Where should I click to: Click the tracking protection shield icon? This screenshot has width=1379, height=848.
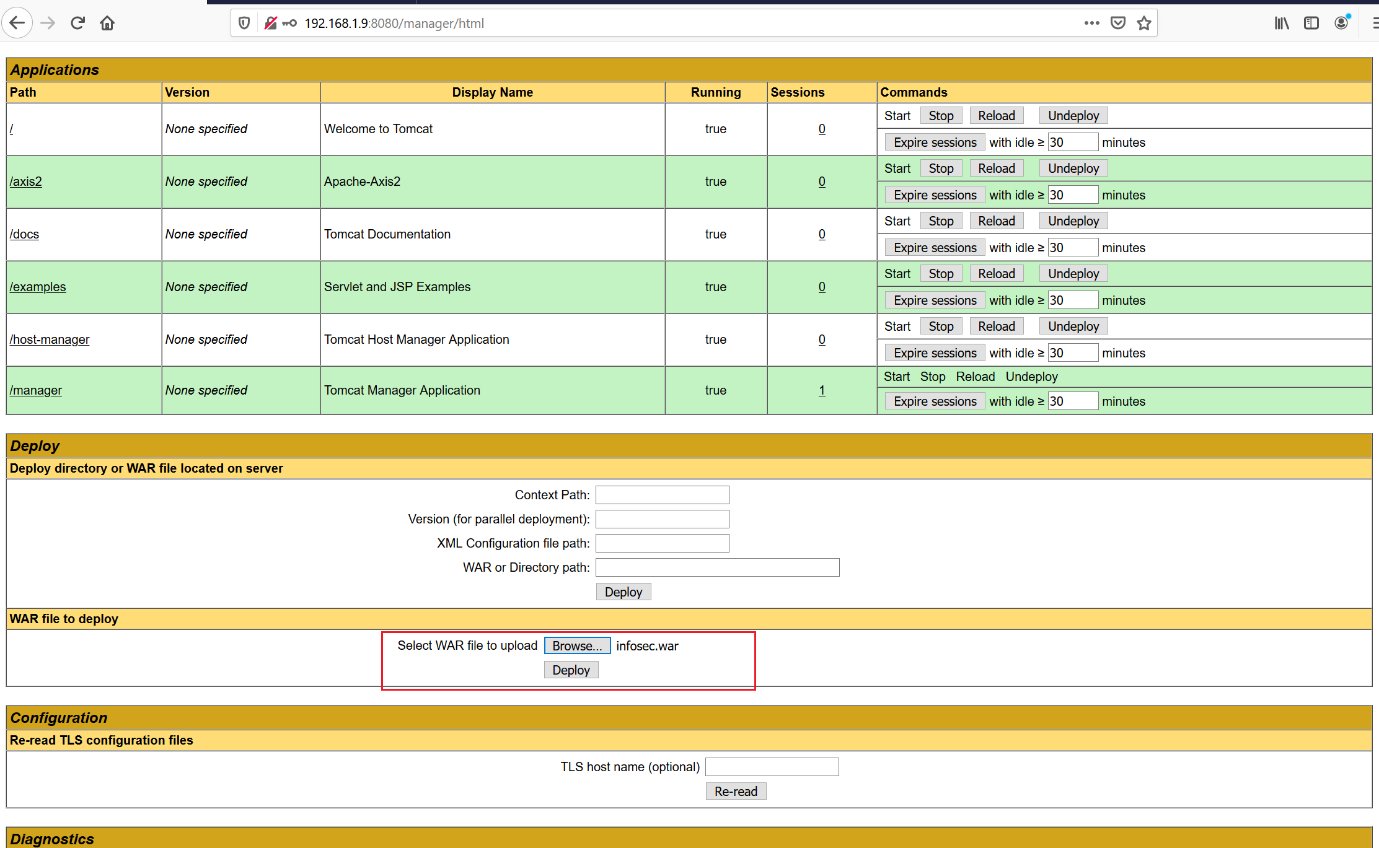pyautogui.click(x=245, y=23)
